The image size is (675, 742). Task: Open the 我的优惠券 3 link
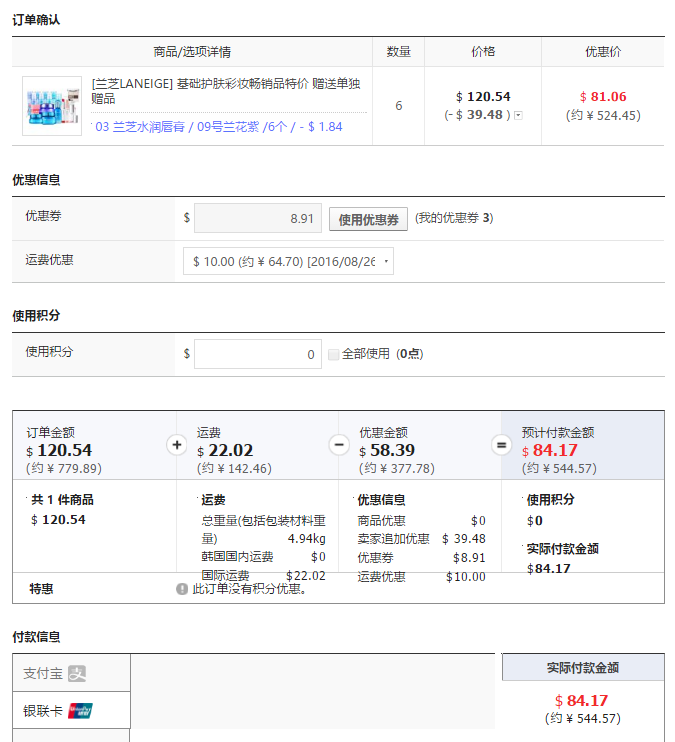click(454, 218)
